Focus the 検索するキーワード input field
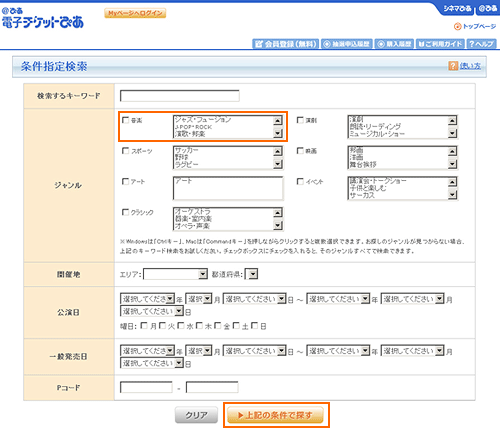The width and height of the screenshot is (500, 428). coord(180,96)
